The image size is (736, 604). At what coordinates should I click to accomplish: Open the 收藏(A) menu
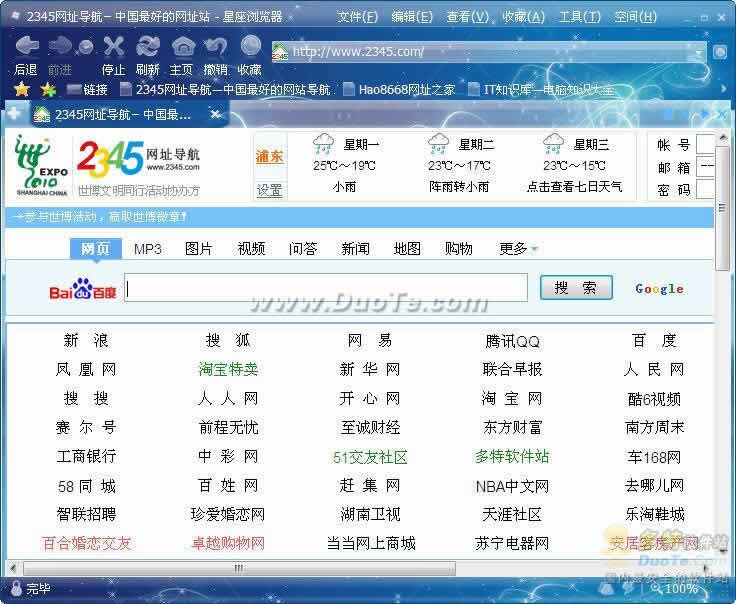(x=523, y=17)
